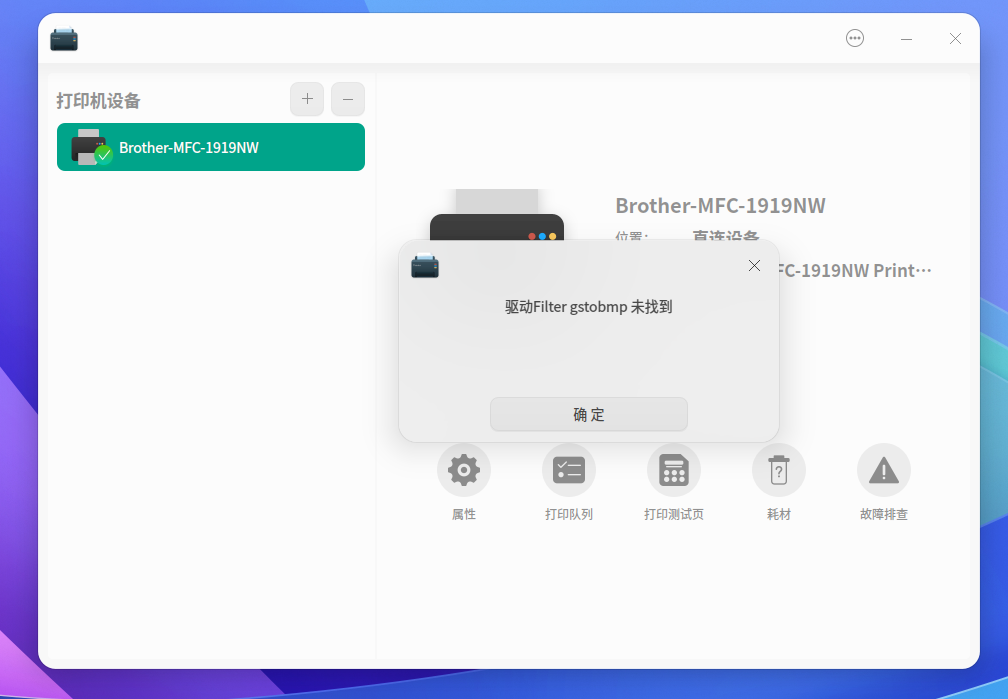
Task: Dismiss the gstobmp error dialog with X
Action: (754, 266)
